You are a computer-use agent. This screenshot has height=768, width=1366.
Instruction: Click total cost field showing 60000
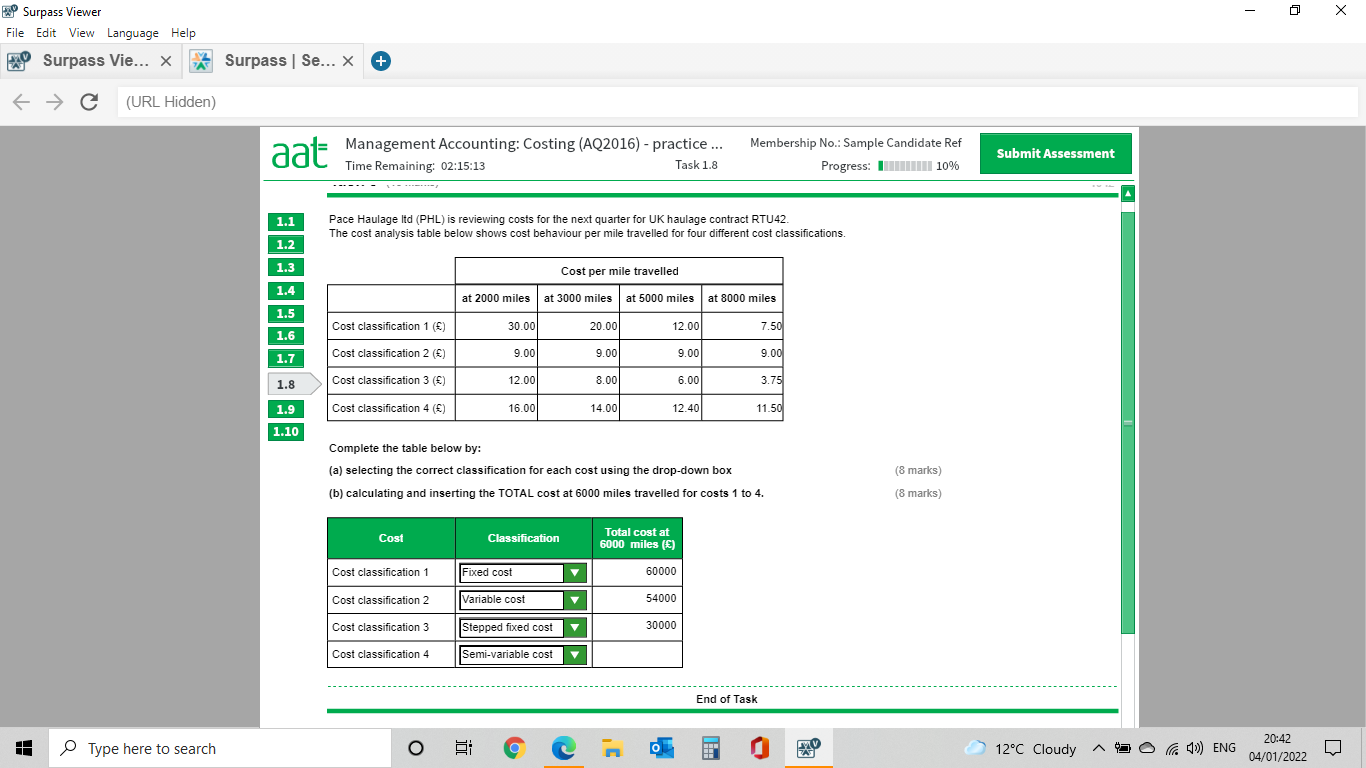pos(637,572)
